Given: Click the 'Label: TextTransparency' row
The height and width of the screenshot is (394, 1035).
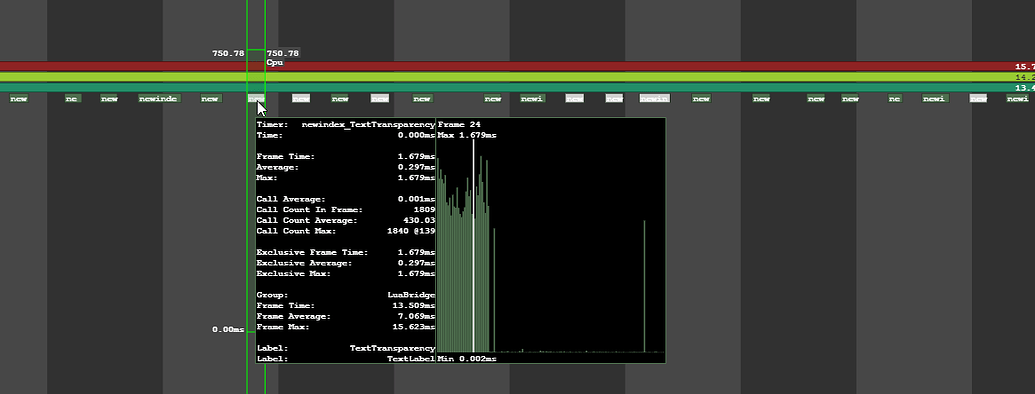Looking at the screenshot, I should [x=346, y=348].
